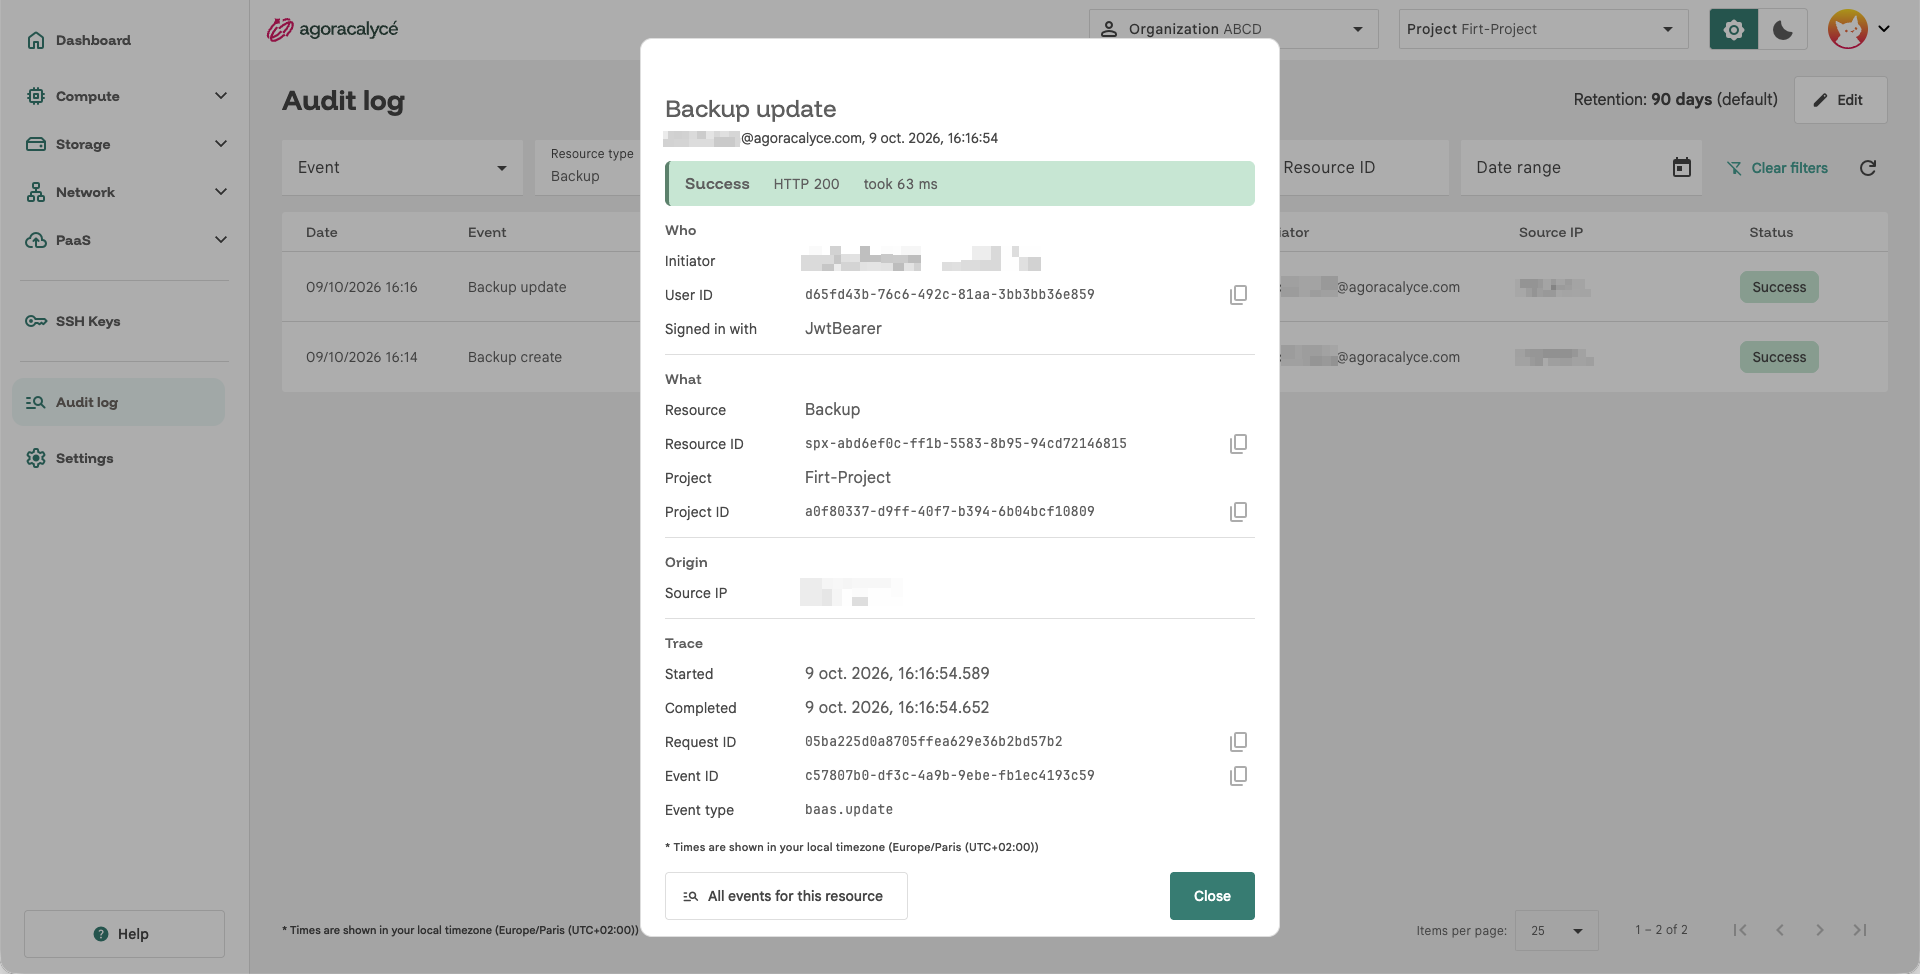This screenshot has height=974, width=1920.
Task: Click the Success status on Backup update row
Action: (1779, 287)
